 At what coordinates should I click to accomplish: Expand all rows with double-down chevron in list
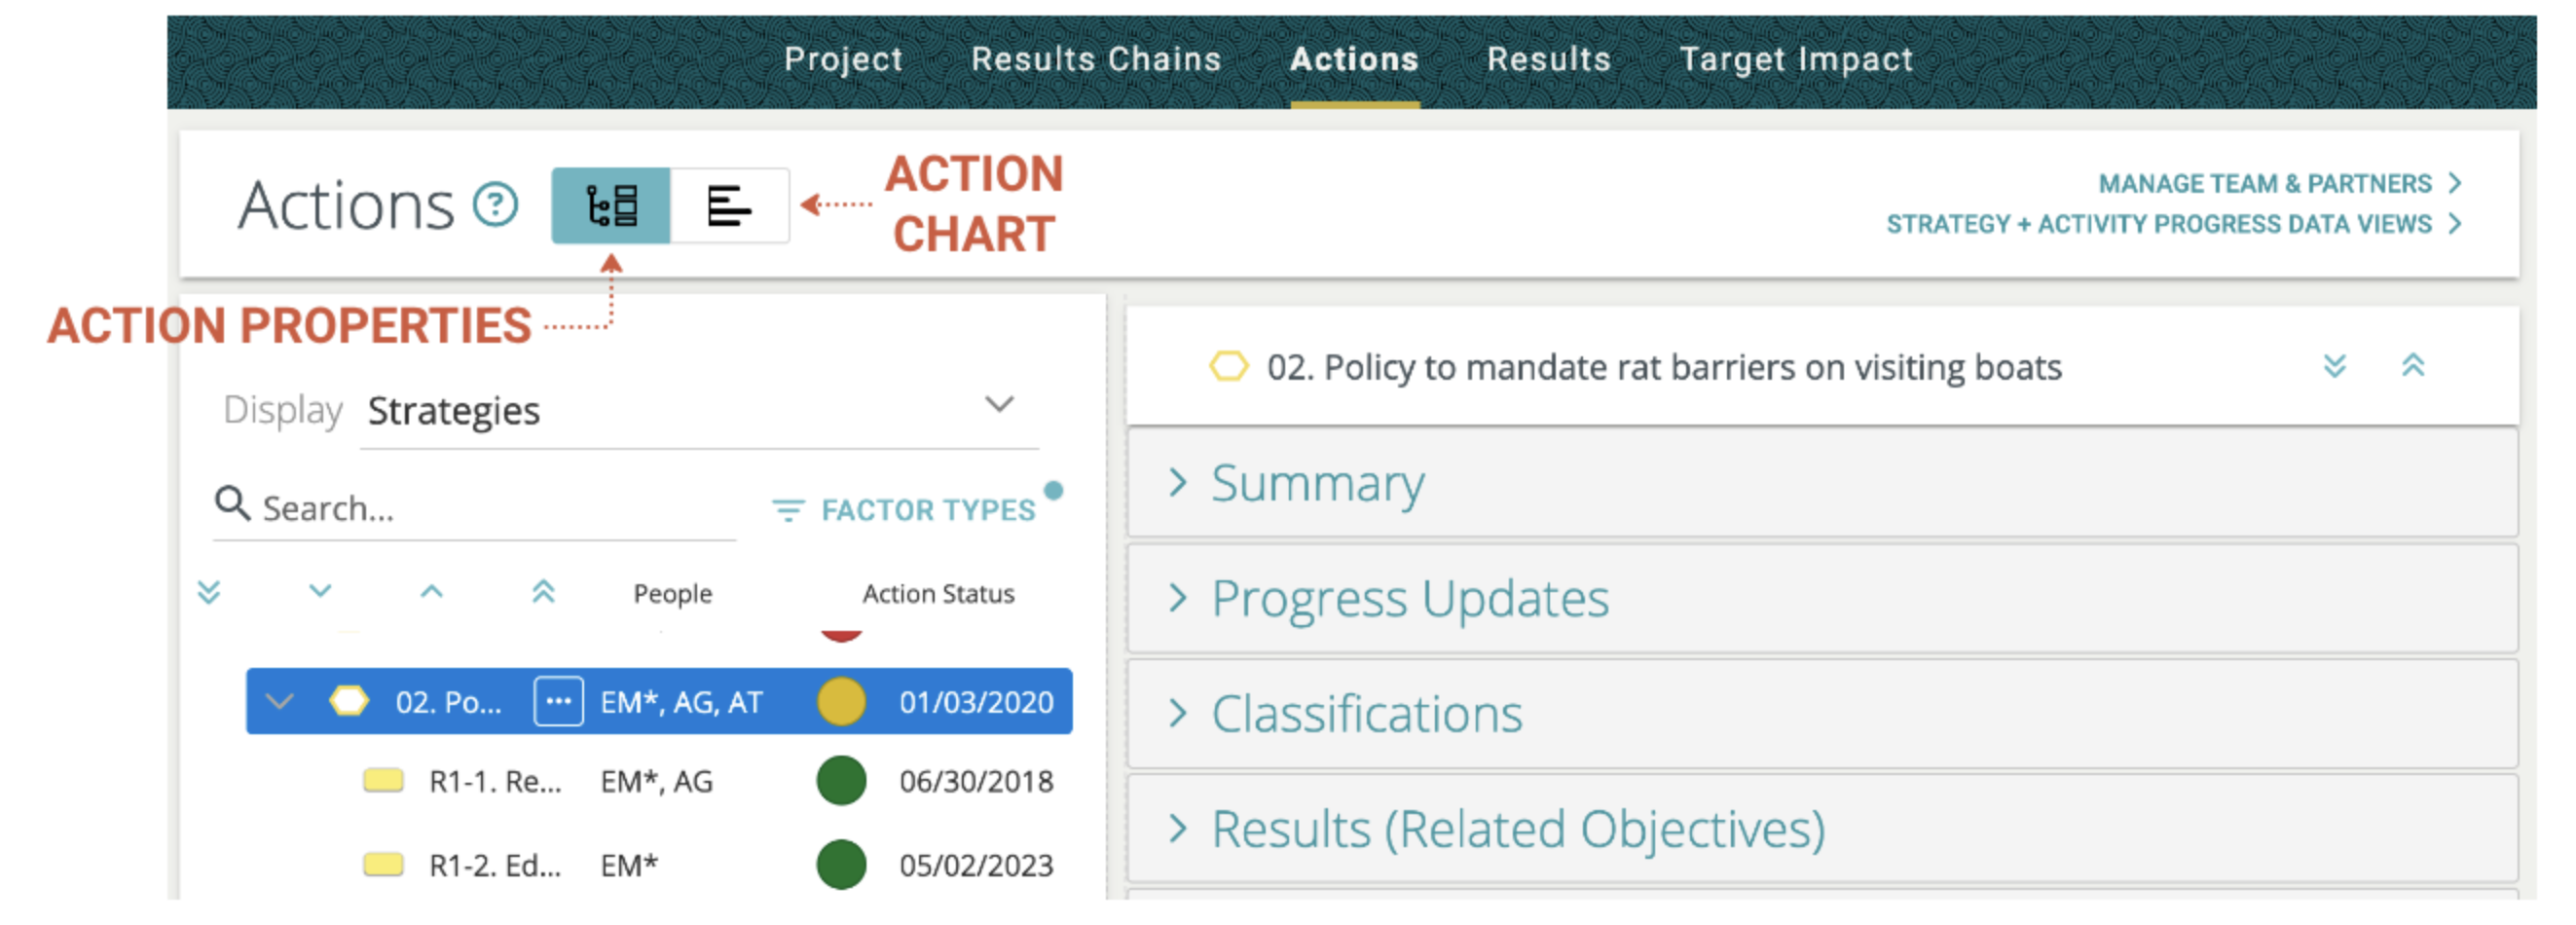pyautogui.click(x=208, y=592)
